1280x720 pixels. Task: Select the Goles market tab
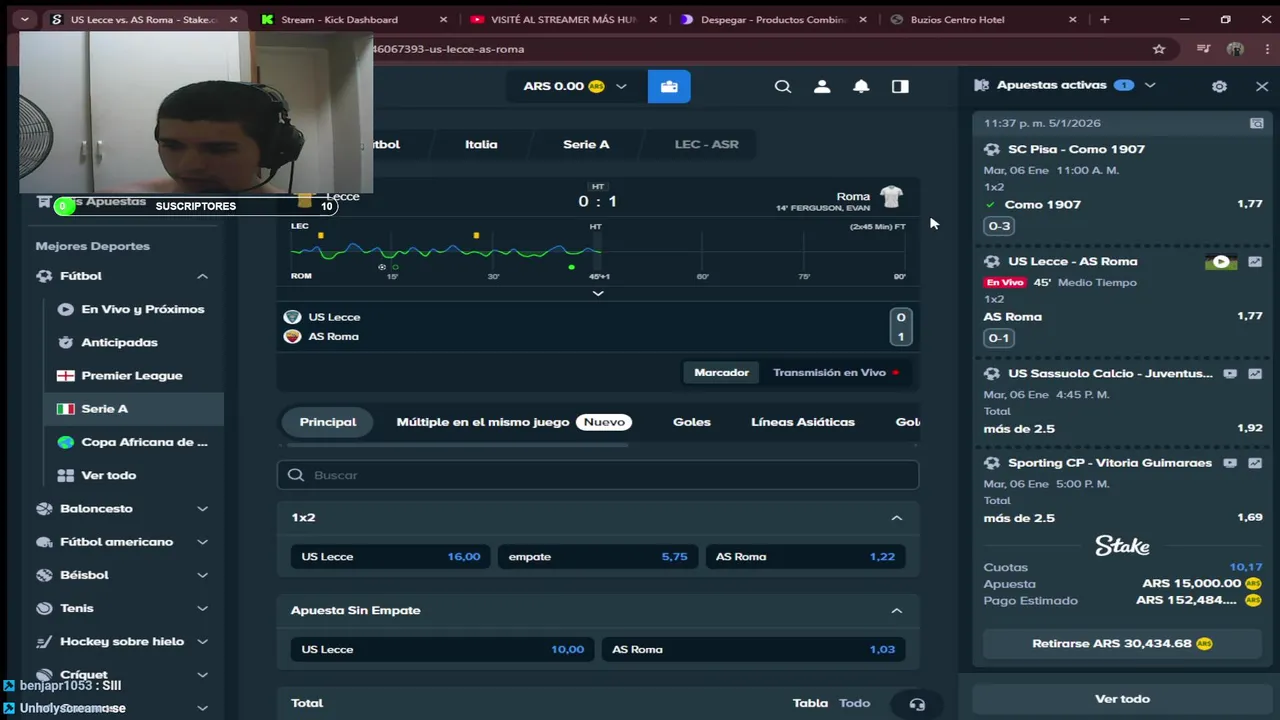point(692,422)
